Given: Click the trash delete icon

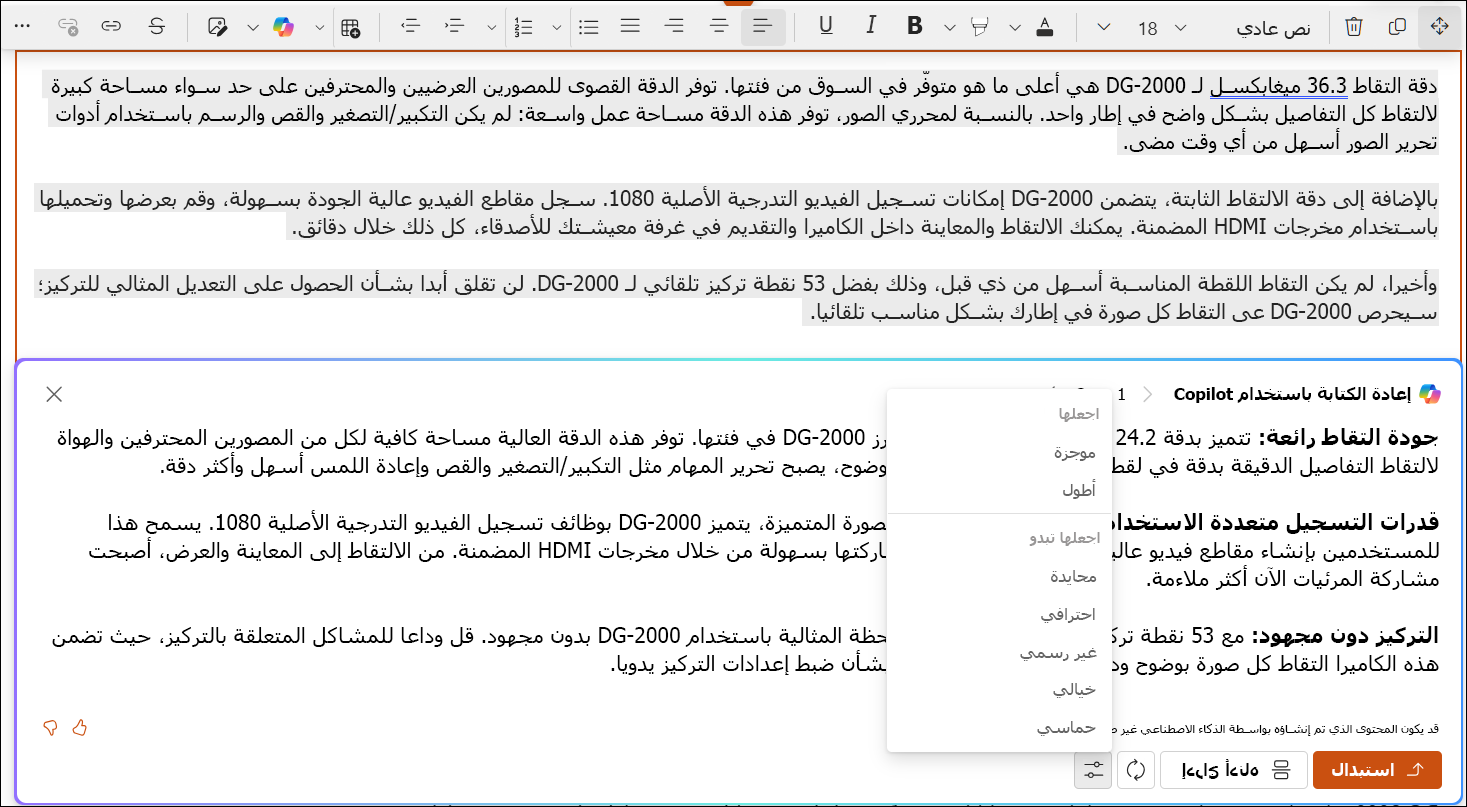Looking at the screenshot, I should [x=1353, y=27].
